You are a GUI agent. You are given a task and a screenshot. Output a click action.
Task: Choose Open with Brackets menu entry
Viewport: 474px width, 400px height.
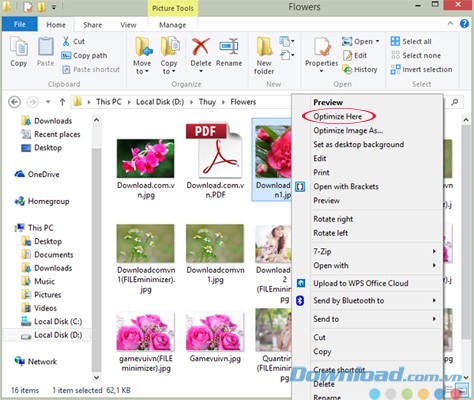coord(346,186)
